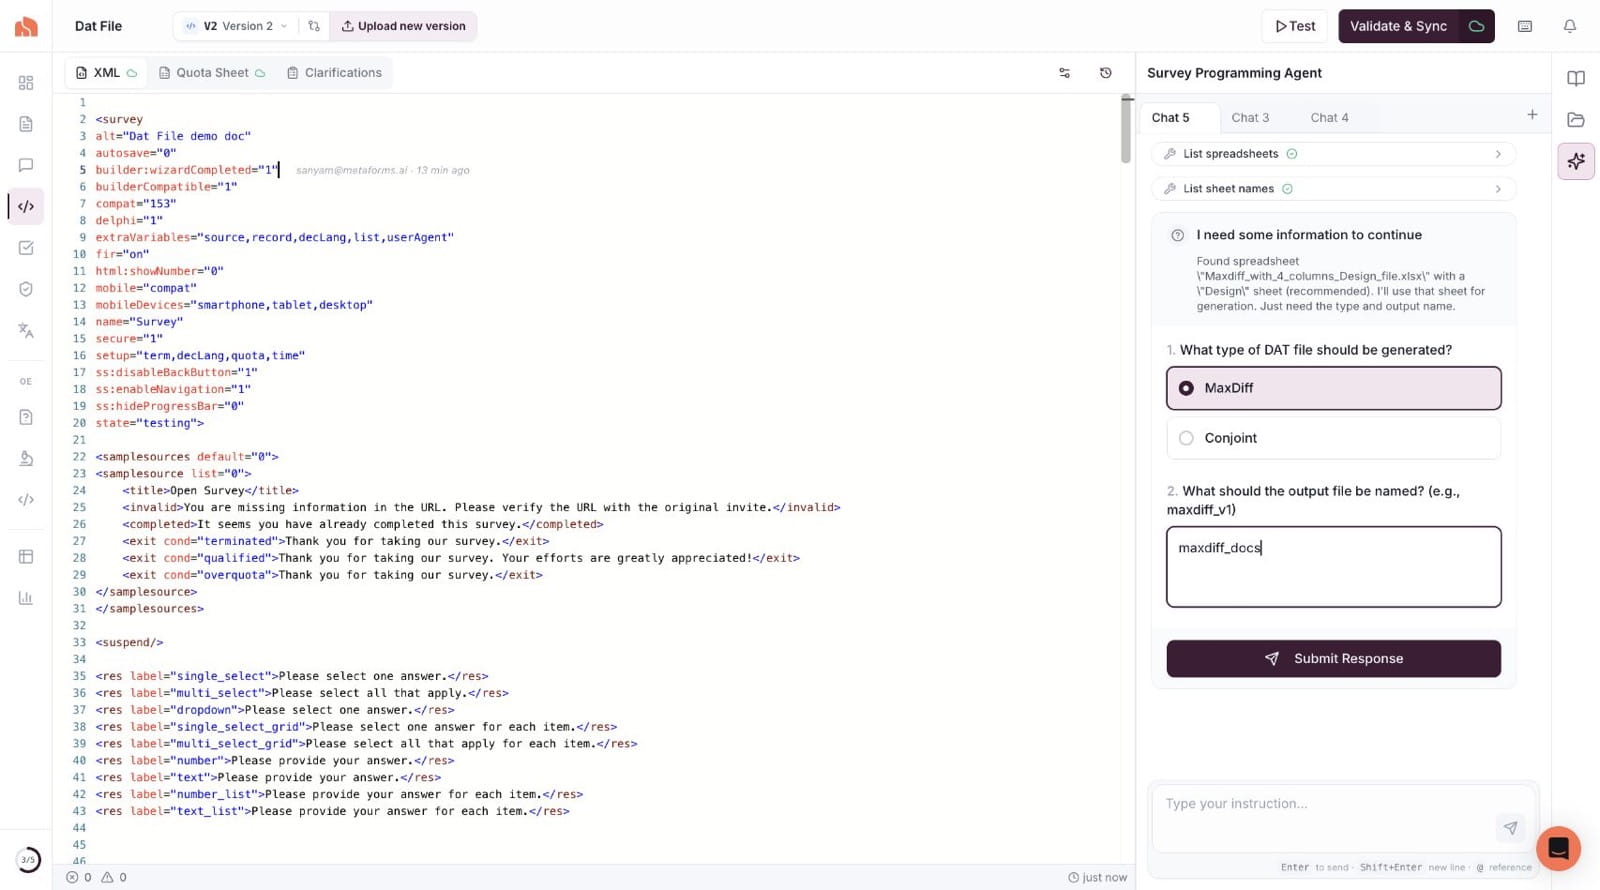
Task: Open the notifications bell icon
Action: coord(1569,26)
